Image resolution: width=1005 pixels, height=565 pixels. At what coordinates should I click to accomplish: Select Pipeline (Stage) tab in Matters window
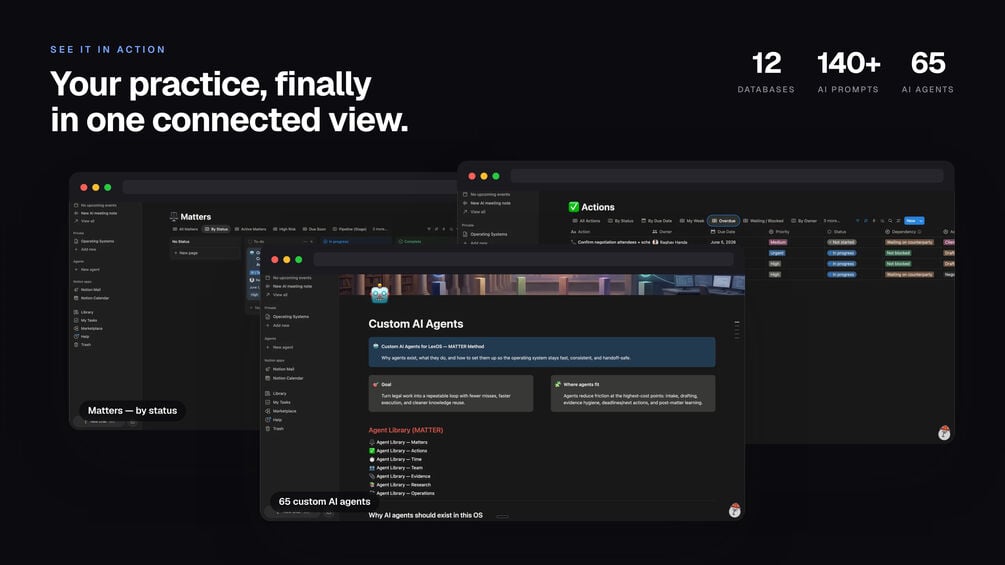[x=350, y=229]
